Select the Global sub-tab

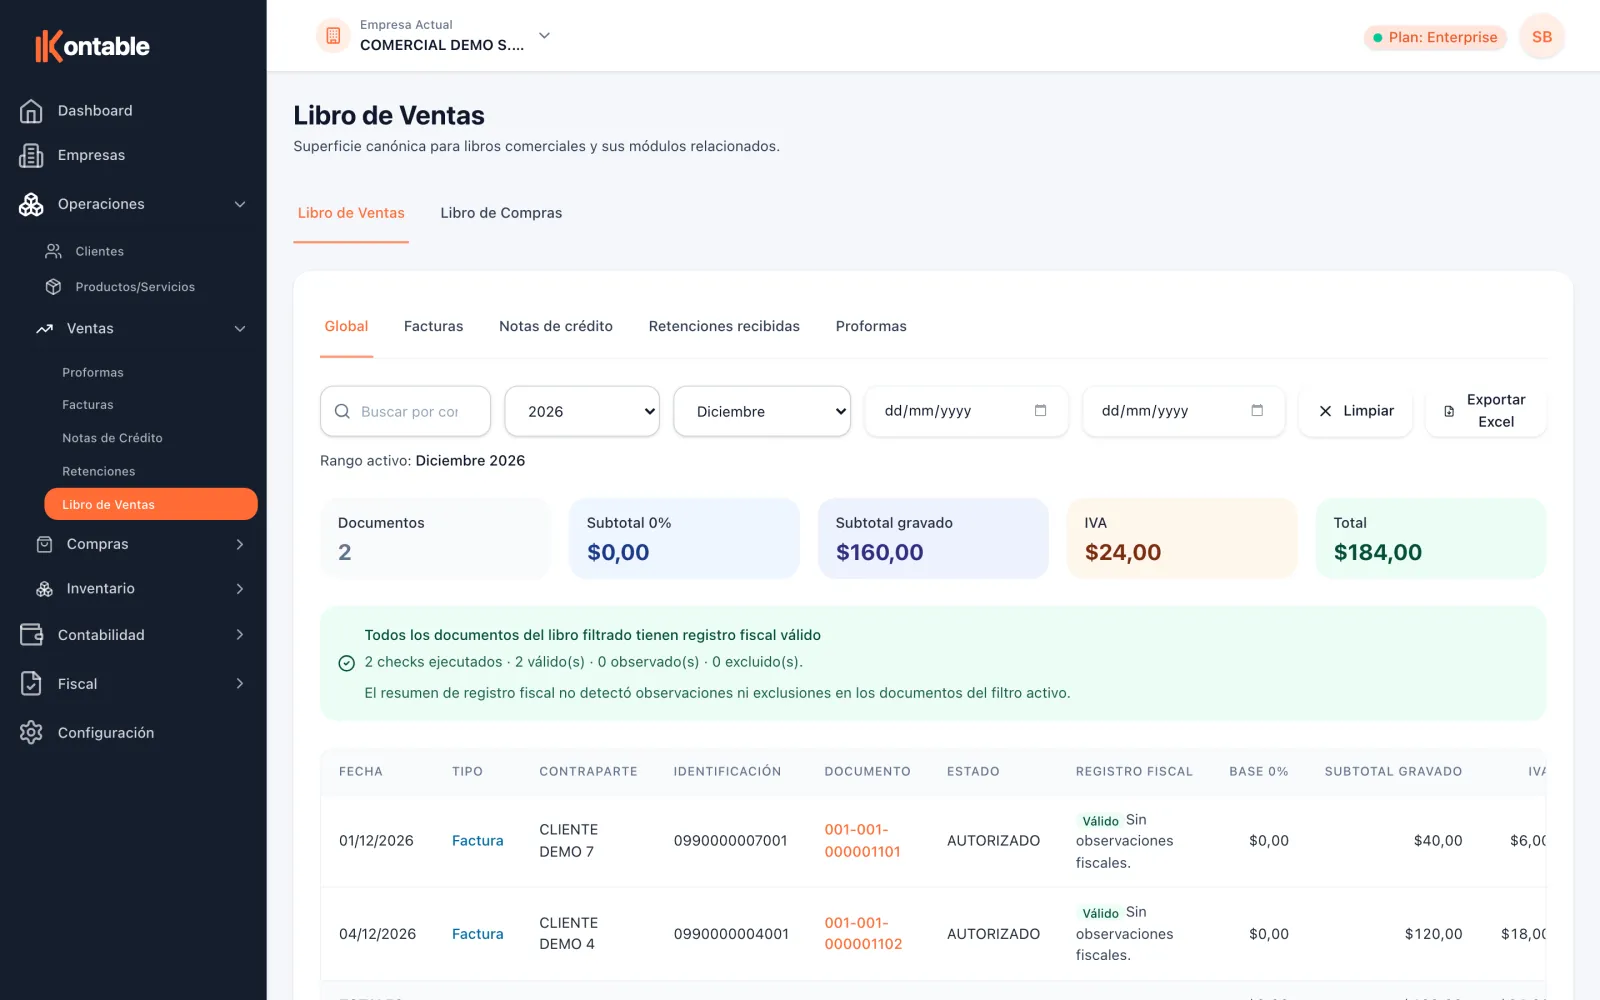pyautogui.click(x=346, y=326)
